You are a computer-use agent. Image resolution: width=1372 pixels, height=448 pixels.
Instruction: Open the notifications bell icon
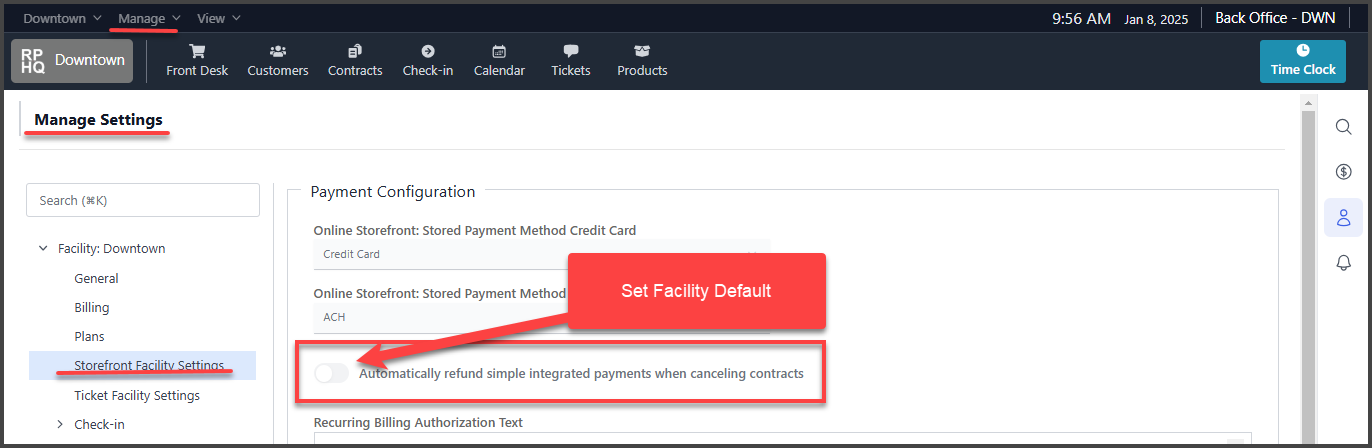[1344, 263]
